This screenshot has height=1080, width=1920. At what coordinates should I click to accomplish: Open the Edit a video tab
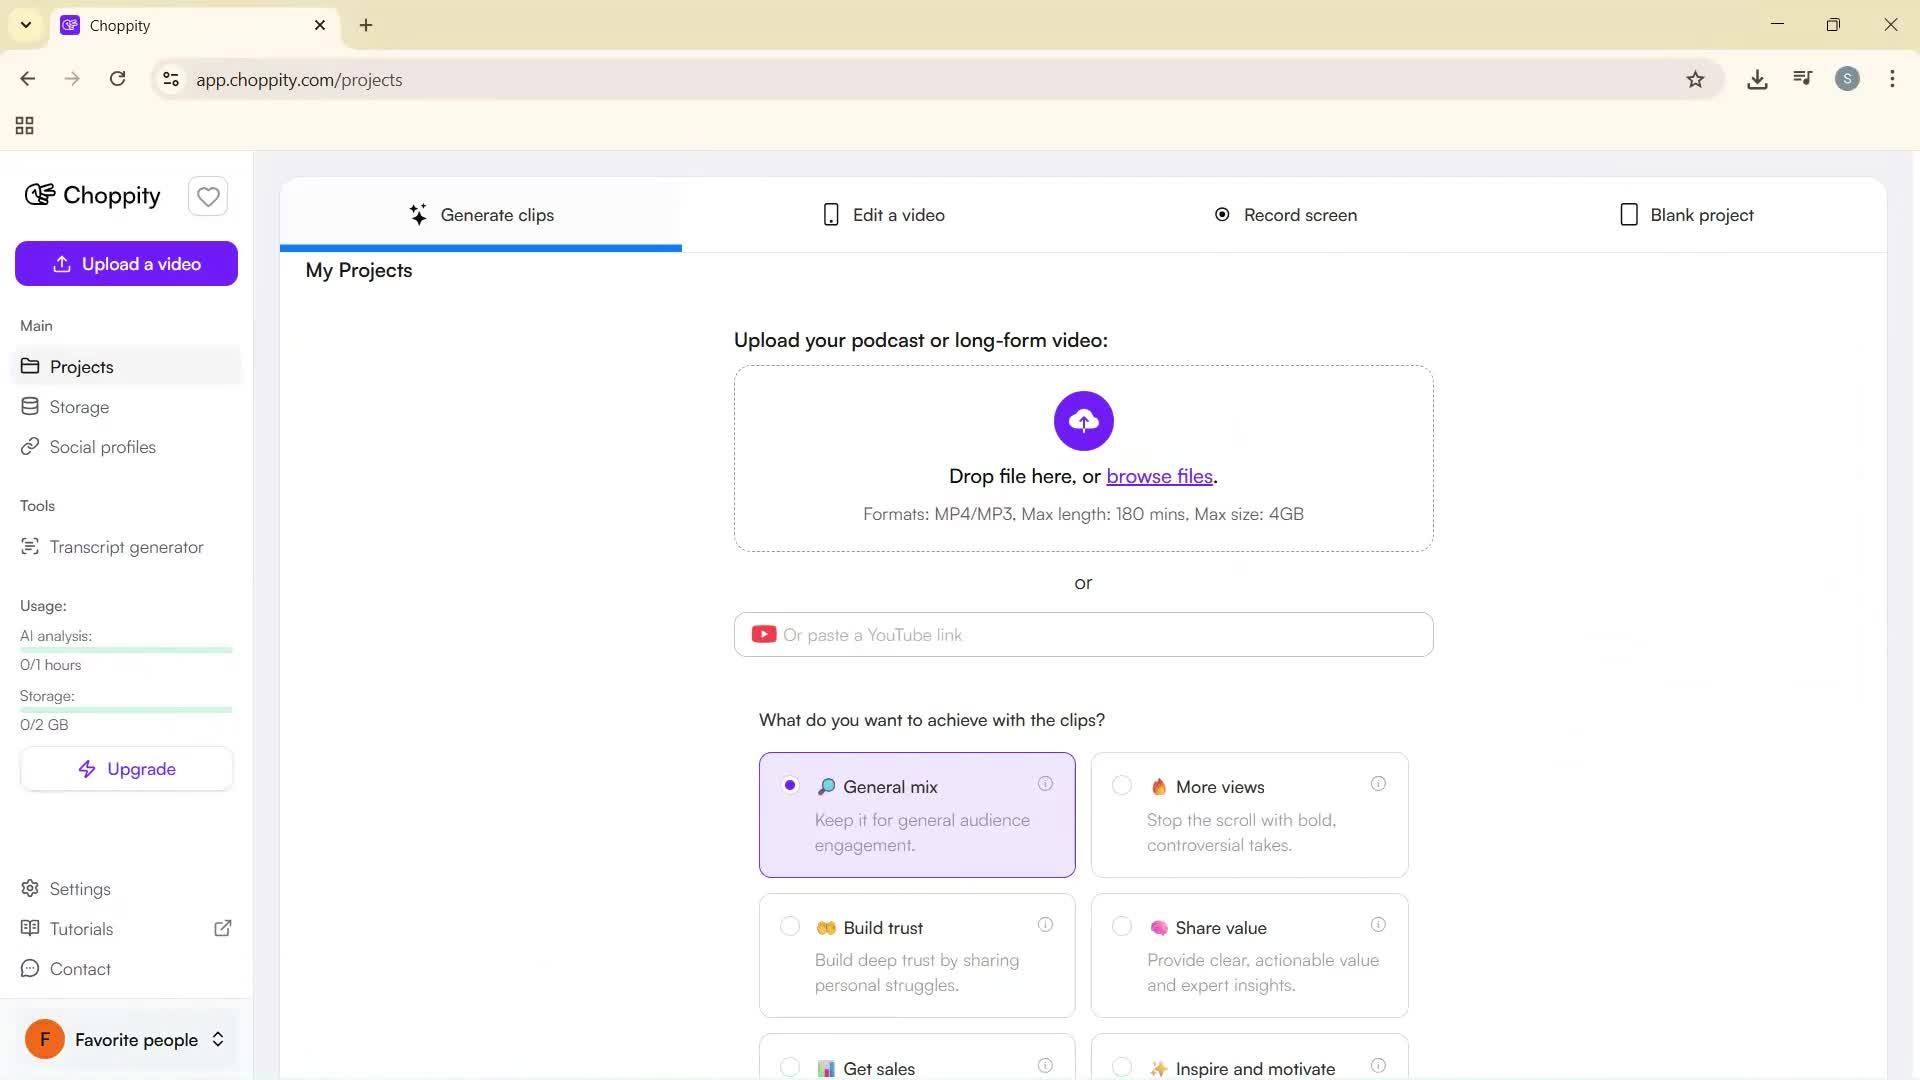tap(884, 214)
